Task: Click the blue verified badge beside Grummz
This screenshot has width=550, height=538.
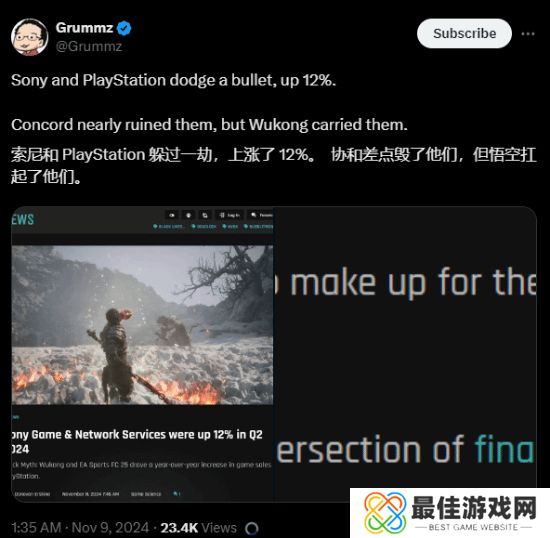Action: 124,28
